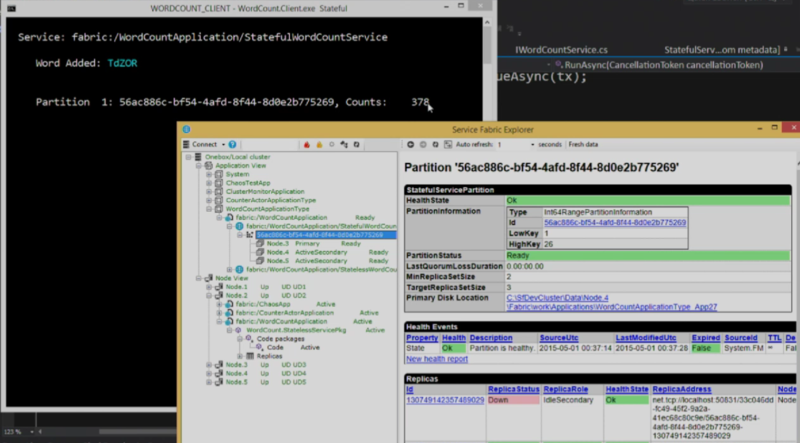
Task: Click the console window system menu icon
Action: [11, 8]
